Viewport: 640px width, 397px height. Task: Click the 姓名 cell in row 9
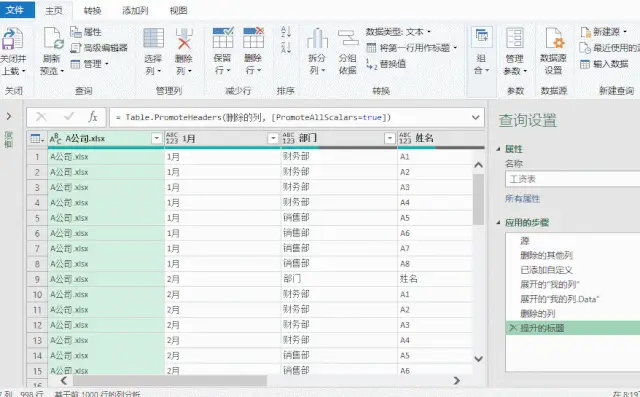coord(435,279)
